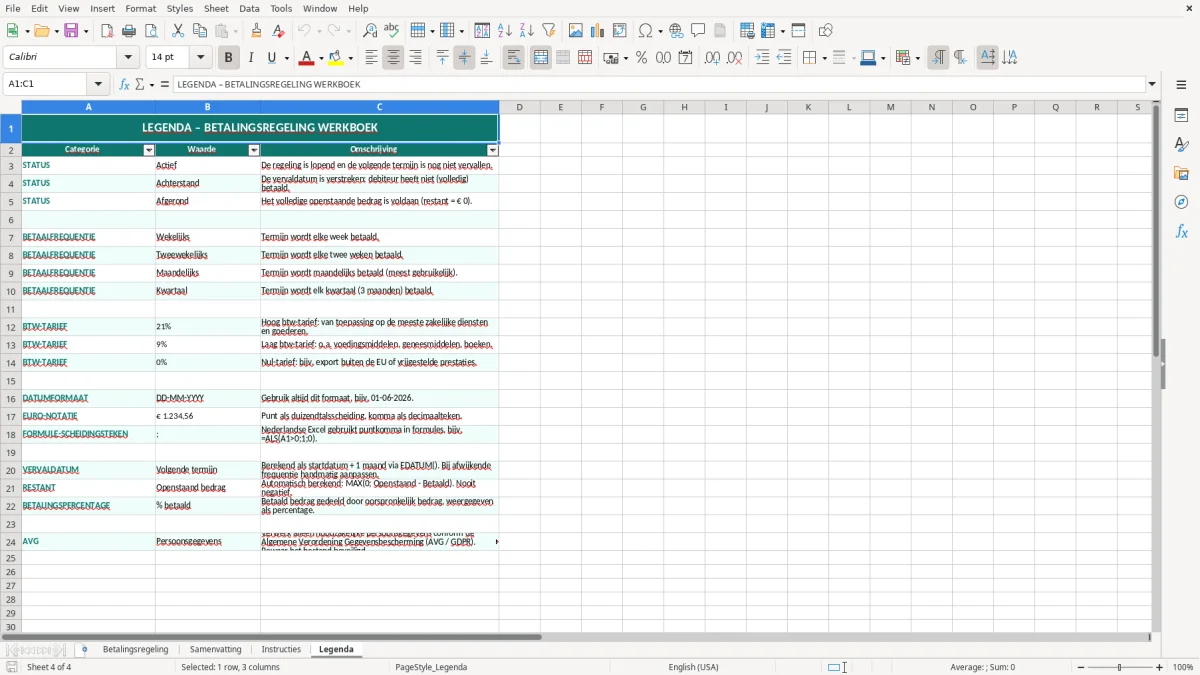Screen dimensions: 1200x675
Task: Center cell text horizontally
Action: point(393,58)
